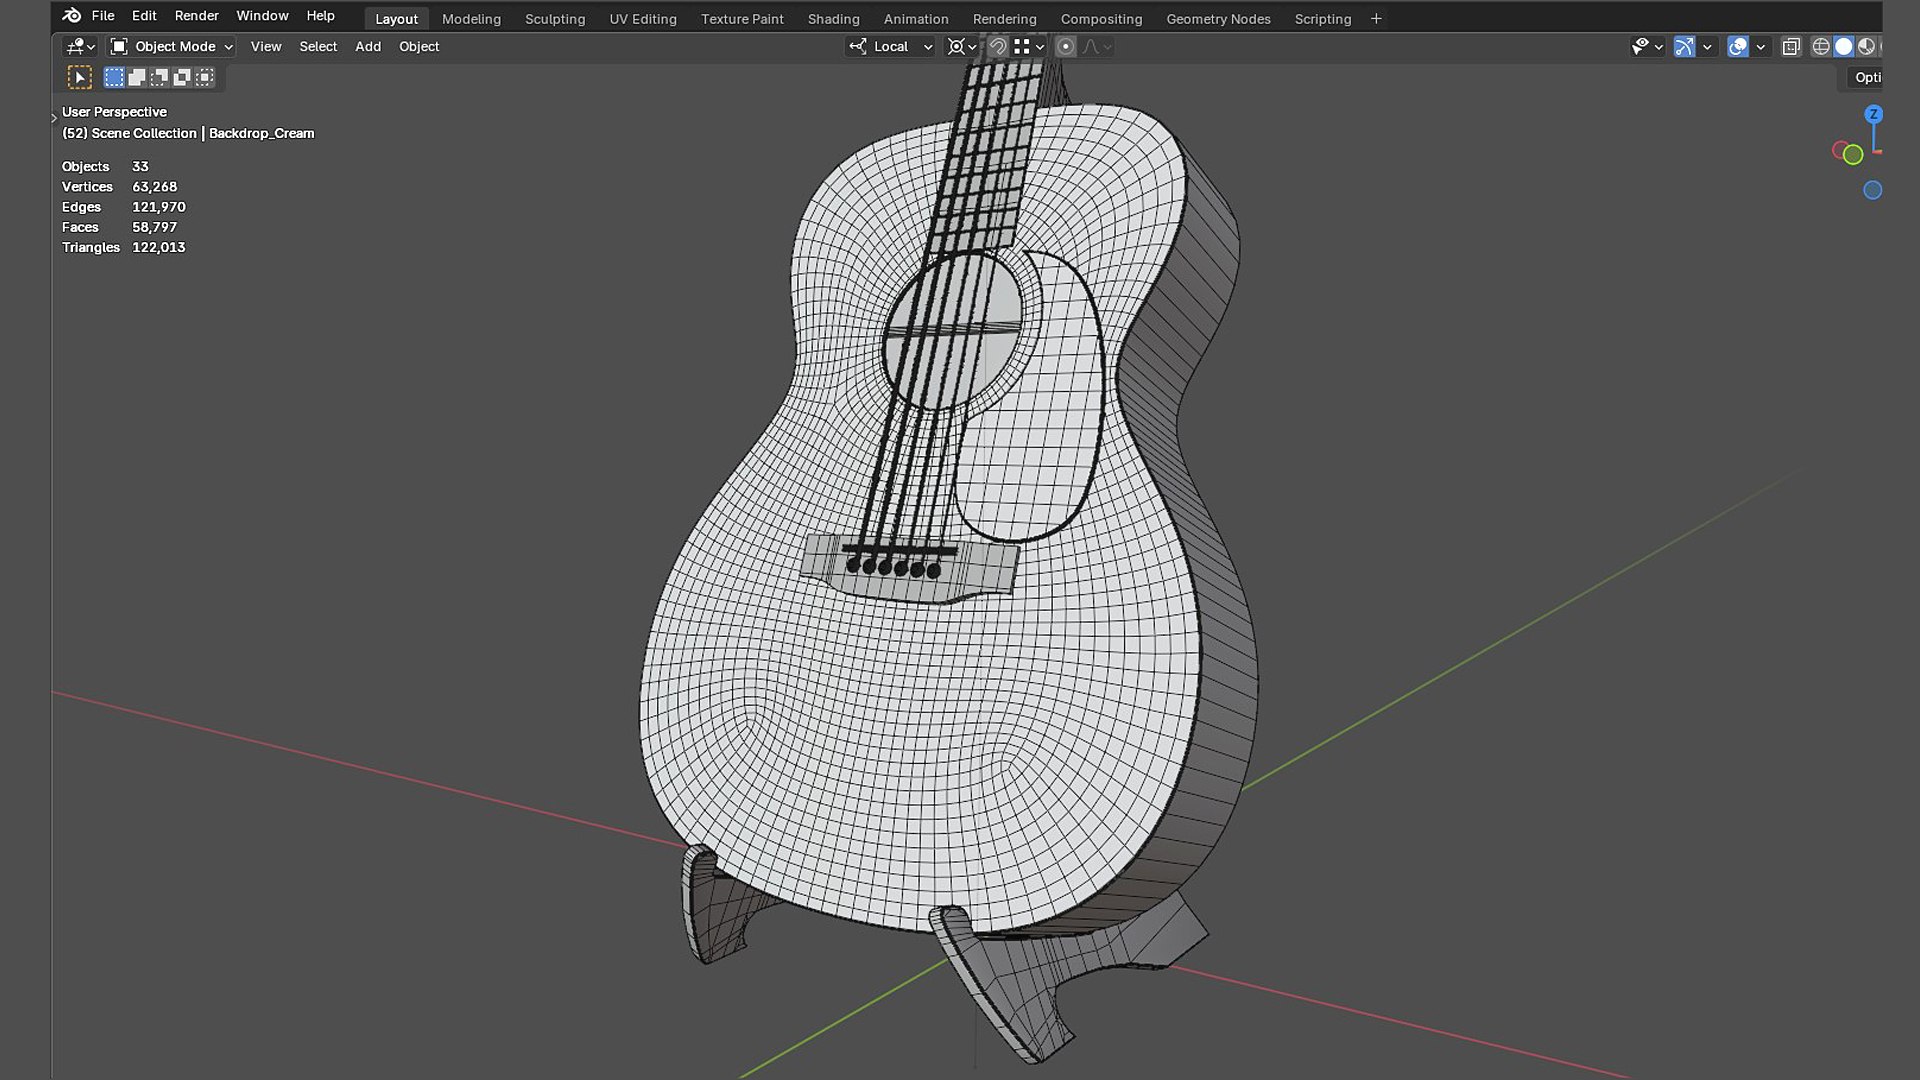Switch to wireframe viewport shading
Viewport: 1920px width, 1080px height.
tap(1821, 47)
